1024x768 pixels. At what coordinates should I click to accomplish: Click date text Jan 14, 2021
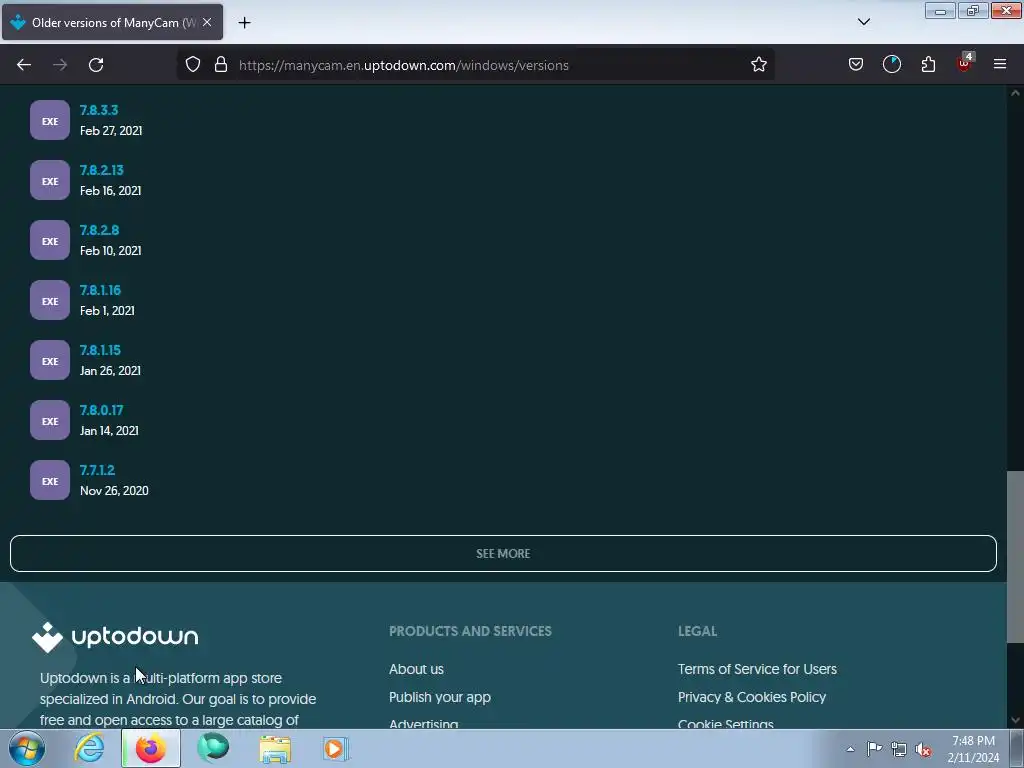[109, 430]
